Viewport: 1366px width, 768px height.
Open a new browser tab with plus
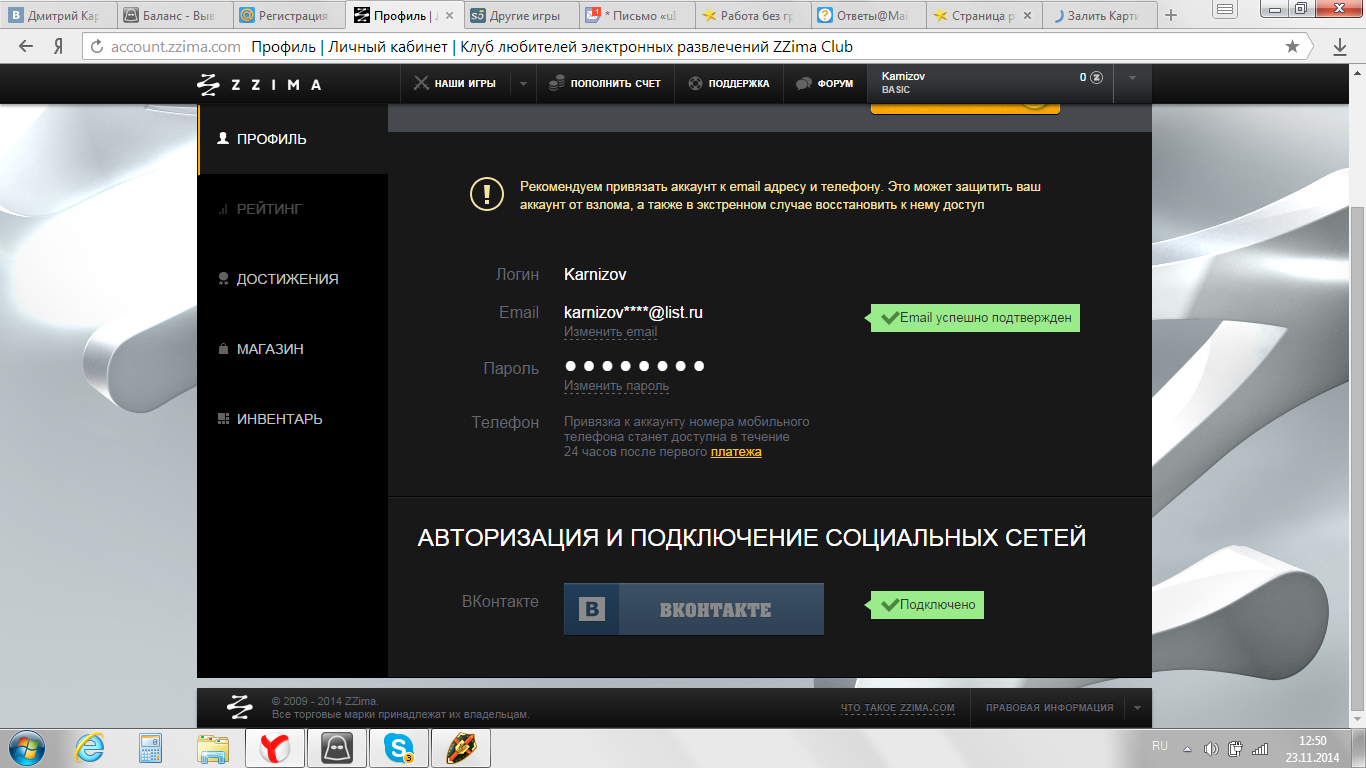(1171, 15)
